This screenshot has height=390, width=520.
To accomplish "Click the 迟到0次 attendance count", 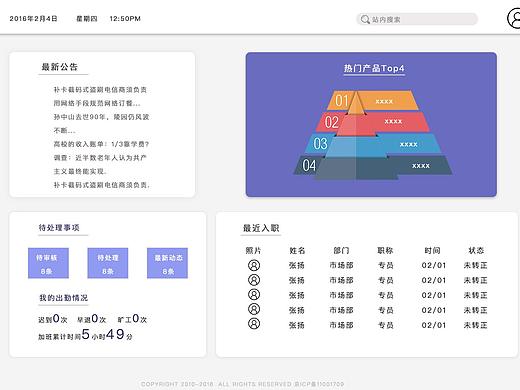I will (53, 319).
